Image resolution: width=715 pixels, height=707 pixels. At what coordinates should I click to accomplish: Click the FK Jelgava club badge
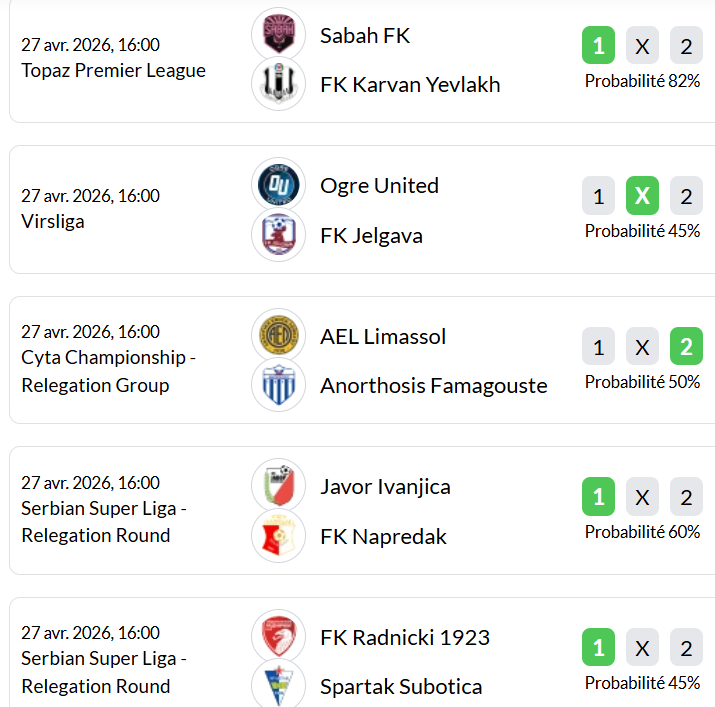[278, 236]
